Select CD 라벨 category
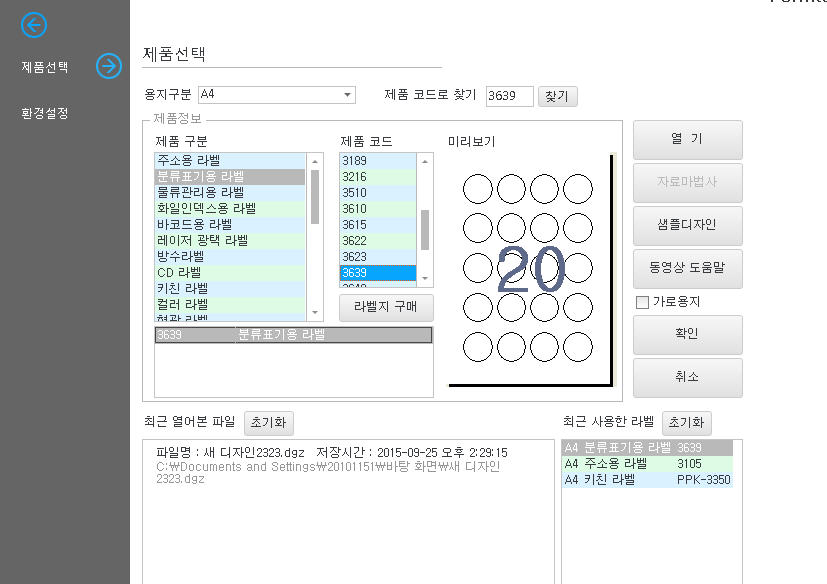The height and width of the screenshot is (584, 827). click(230, 272)
